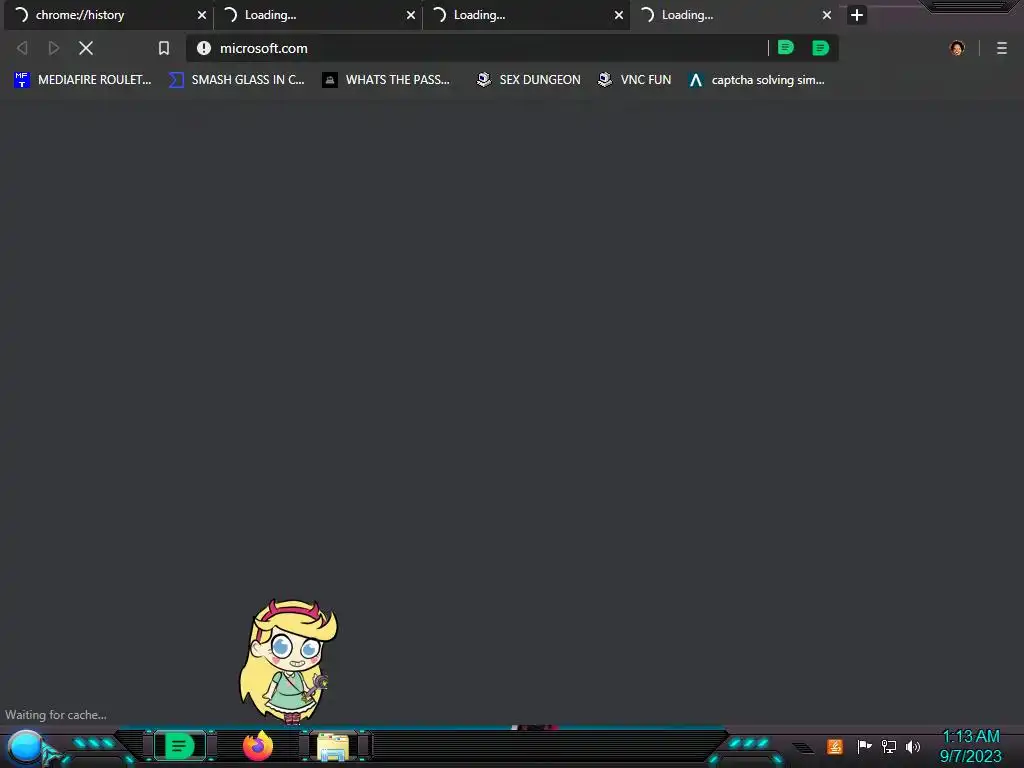The image size is (1024, 768).
Task: Stop loading the page with X button
Action: pos(86,48)
